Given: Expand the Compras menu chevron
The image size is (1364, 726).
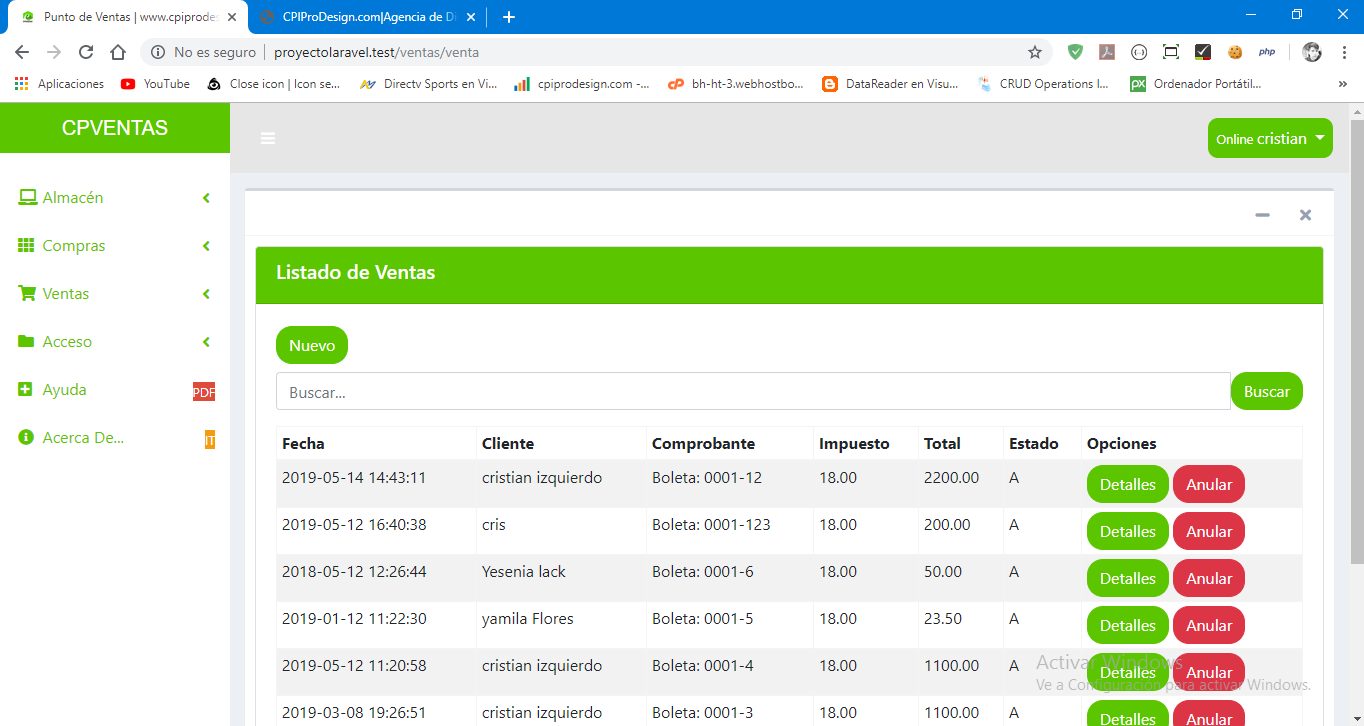Looking at the screenshot, I should 206,246.
